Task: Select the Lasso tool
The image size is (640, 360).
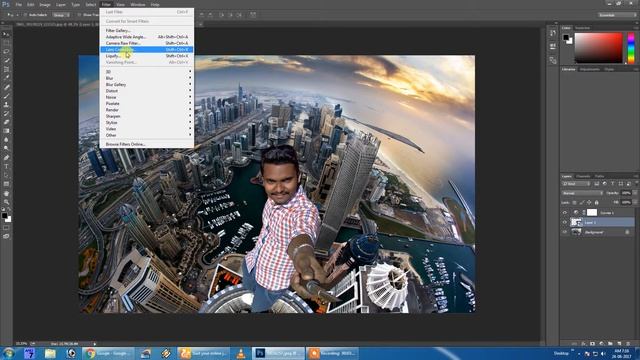Action: coord(6,52)
